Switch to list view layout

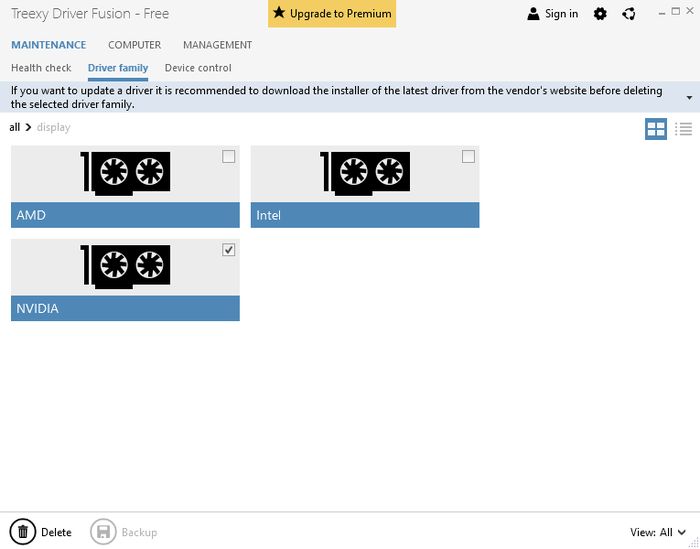pos(684,128)
